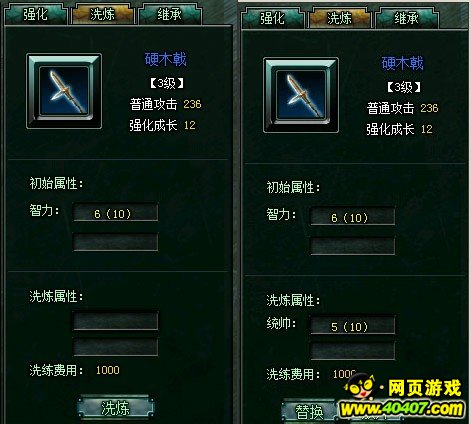
Task: Select the 继承 tab in right panel
Action: point(407,18)
